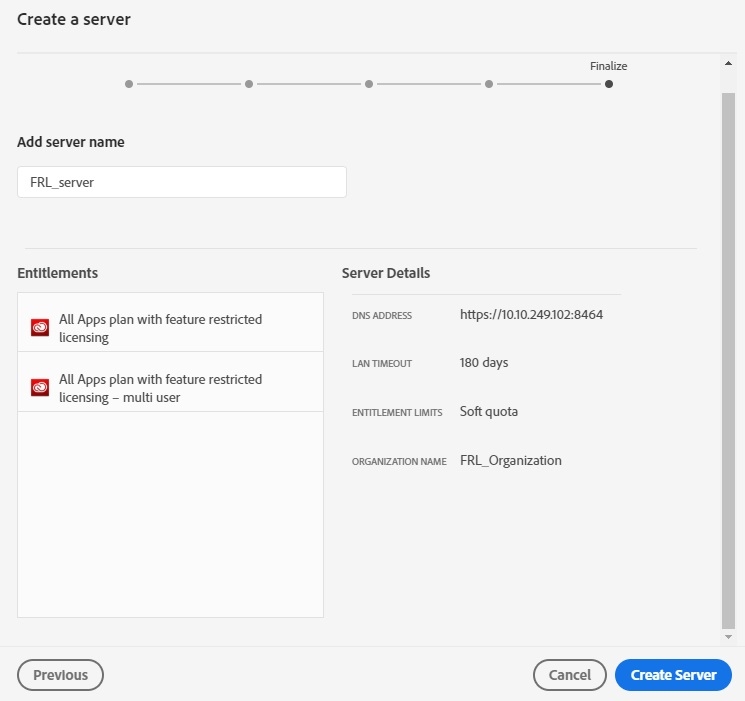
Task: Click the FRL_Organization organization name value
Action: coord(511,460)
